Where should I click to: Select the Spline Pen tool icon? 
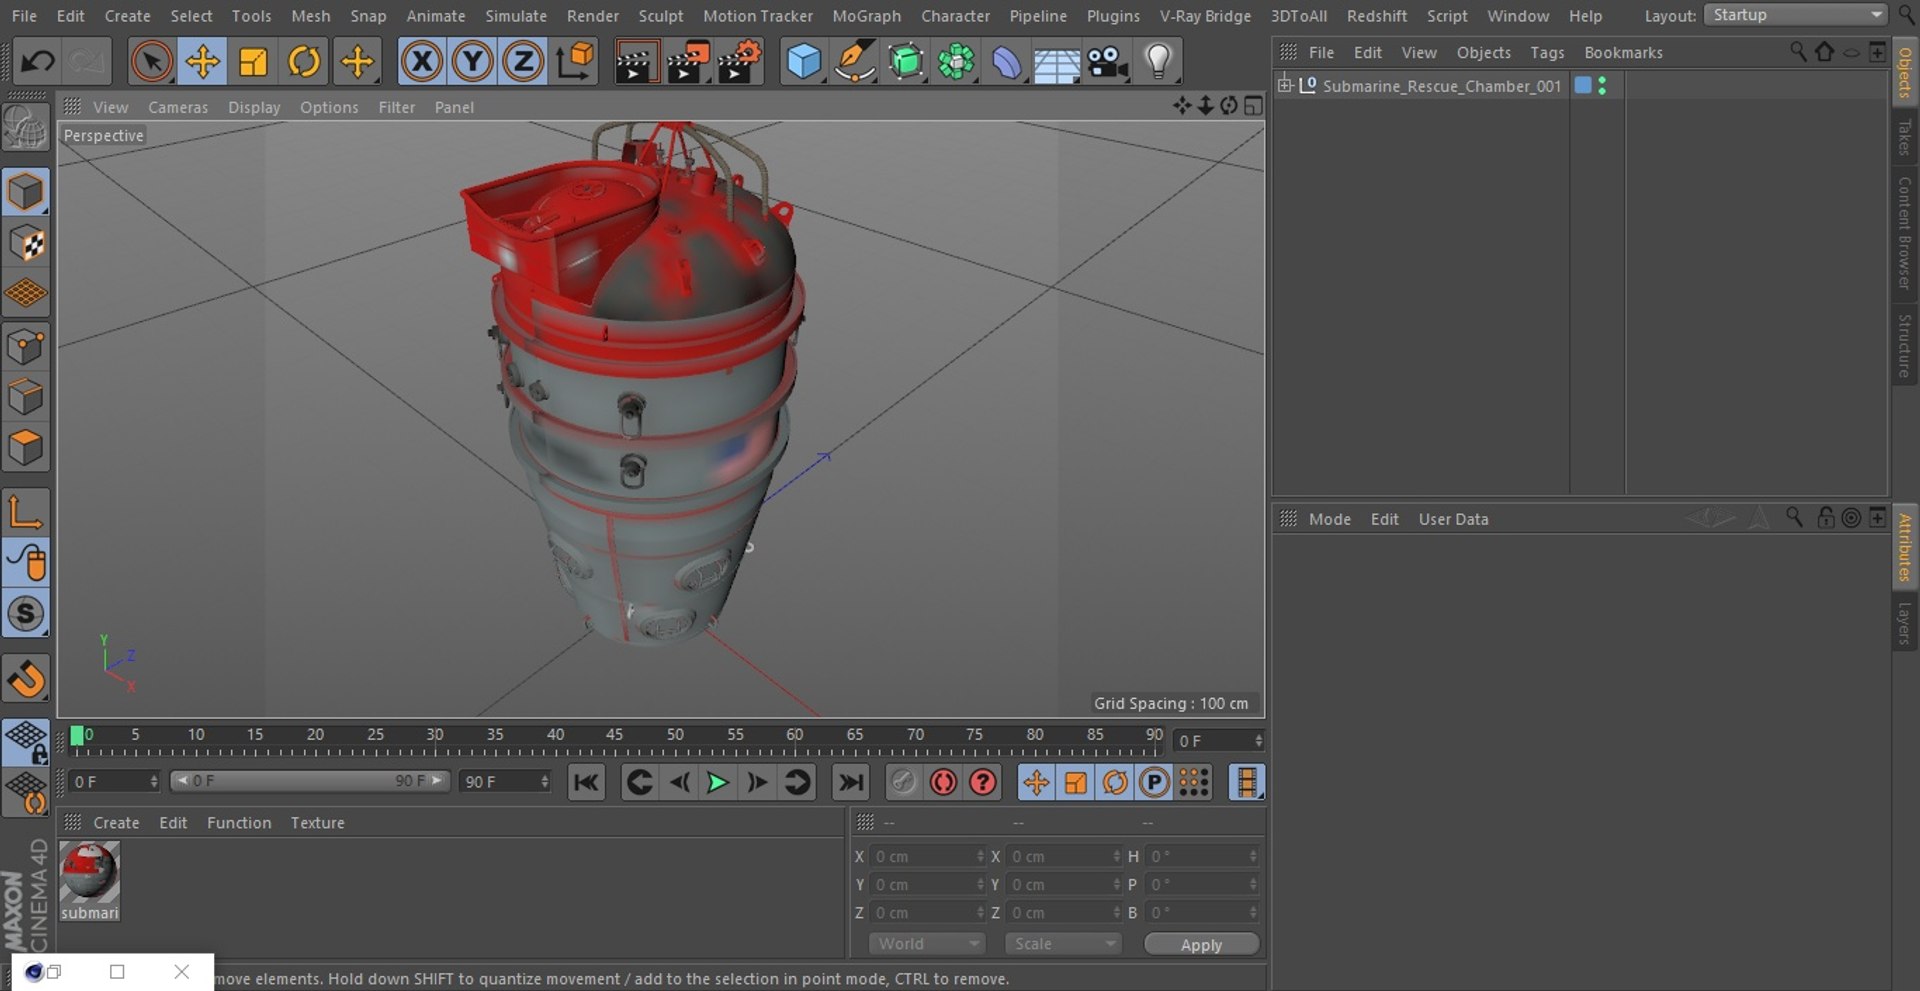point(855,62)
